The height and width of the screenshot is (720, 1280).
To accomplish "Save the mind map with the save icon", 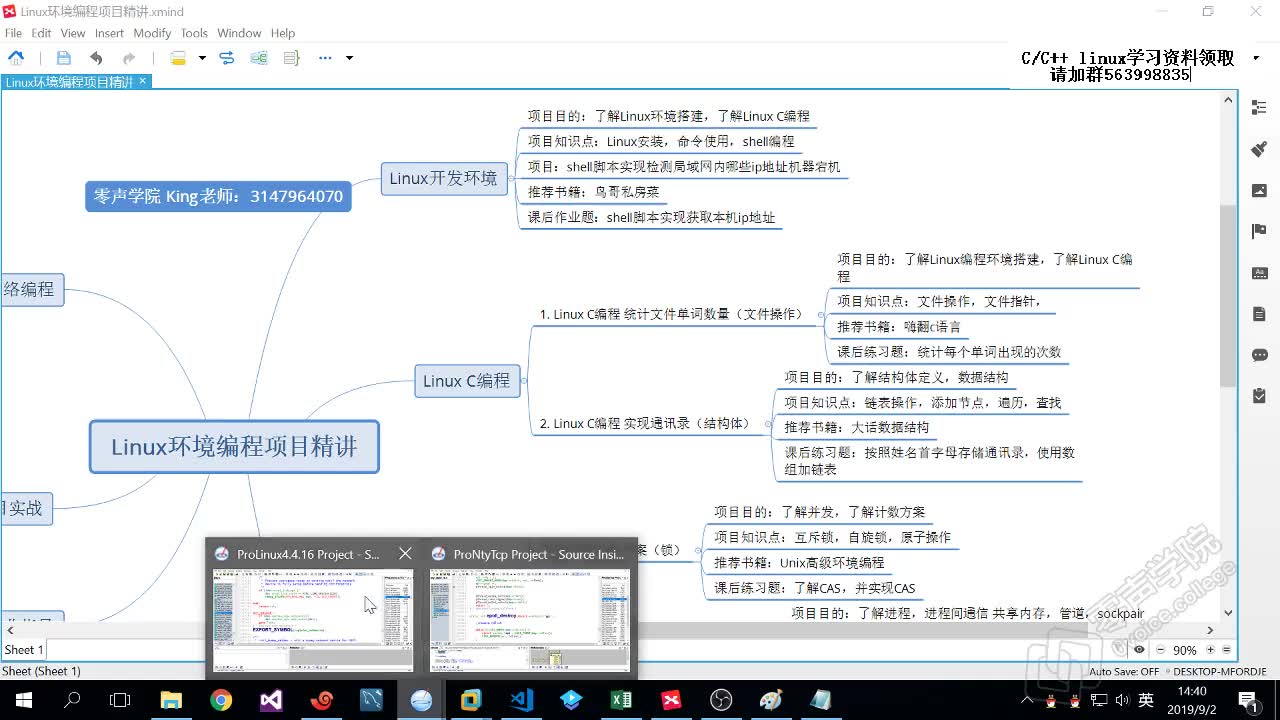I will point(63,58).
